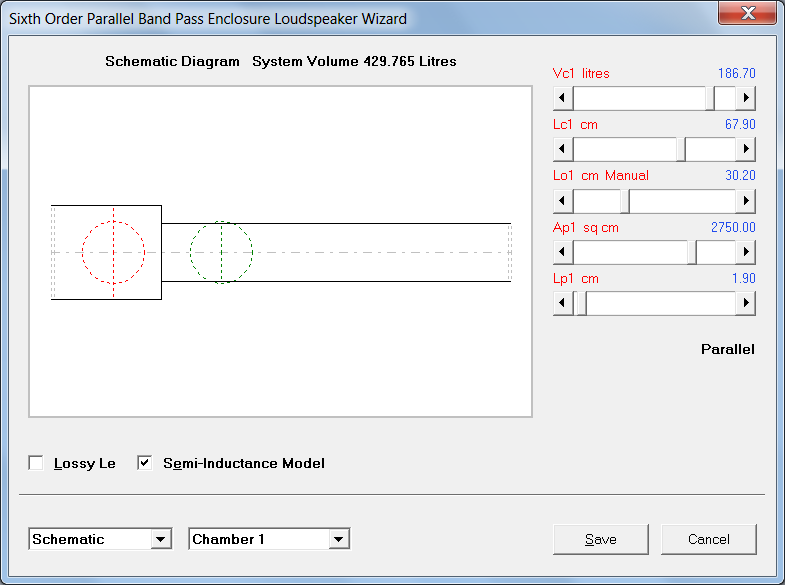Increase Ap1 sq cm with right arrow
Image resolution: width=785 pixels, height=585 pixels.
point(745,252)
